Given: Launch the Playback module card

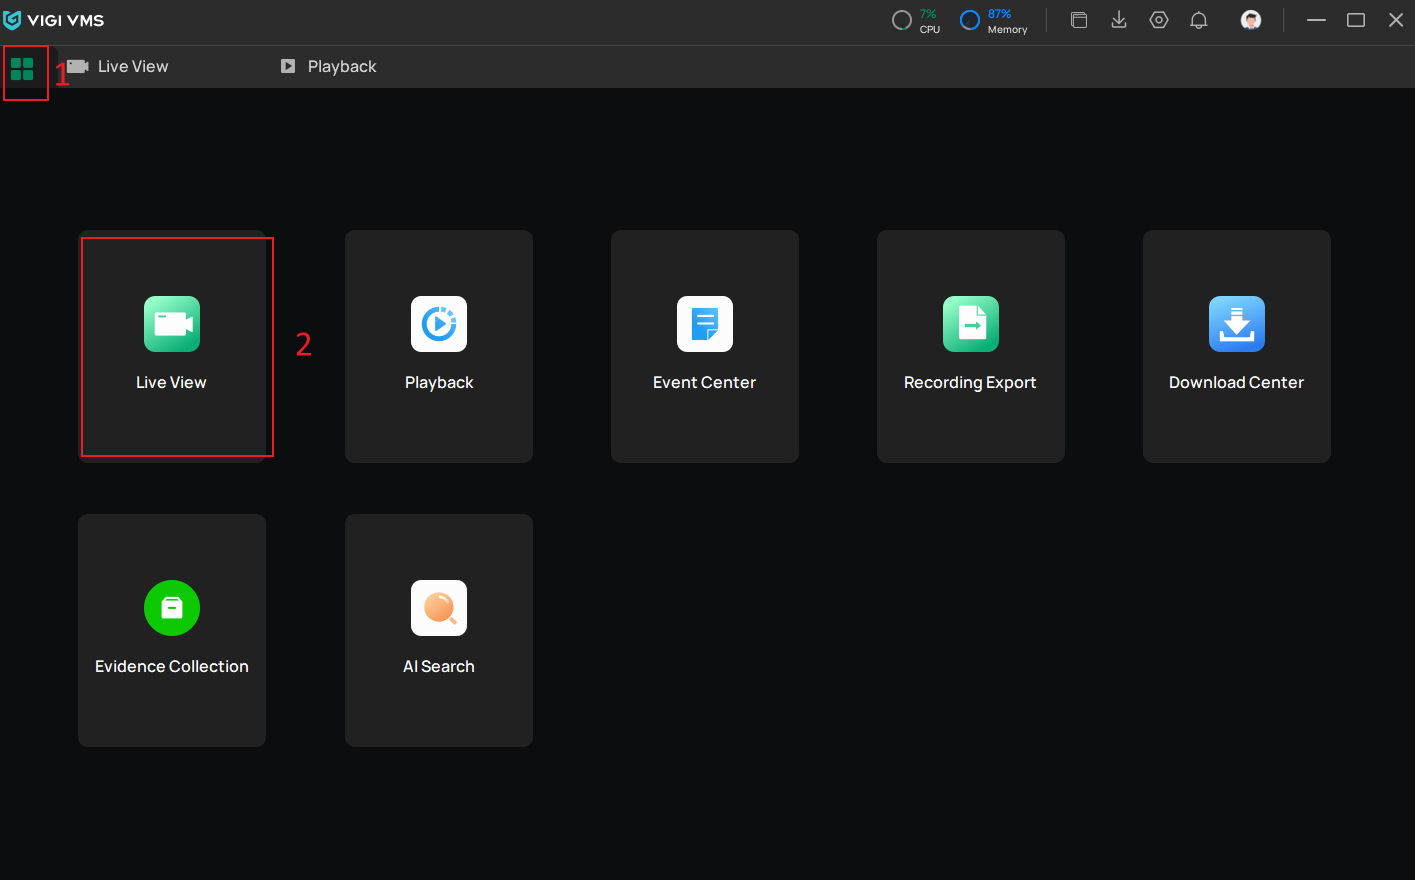Looking at the screenshot, I should 439,346.
